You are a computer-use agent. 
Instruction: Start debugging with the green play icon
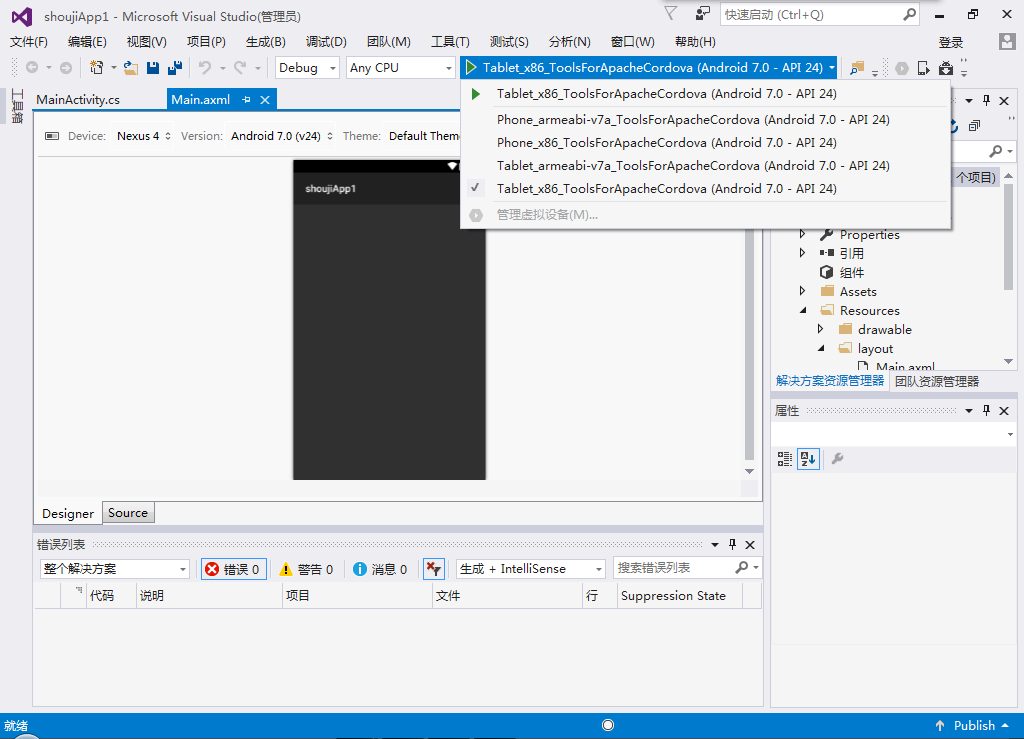(471, 67)
